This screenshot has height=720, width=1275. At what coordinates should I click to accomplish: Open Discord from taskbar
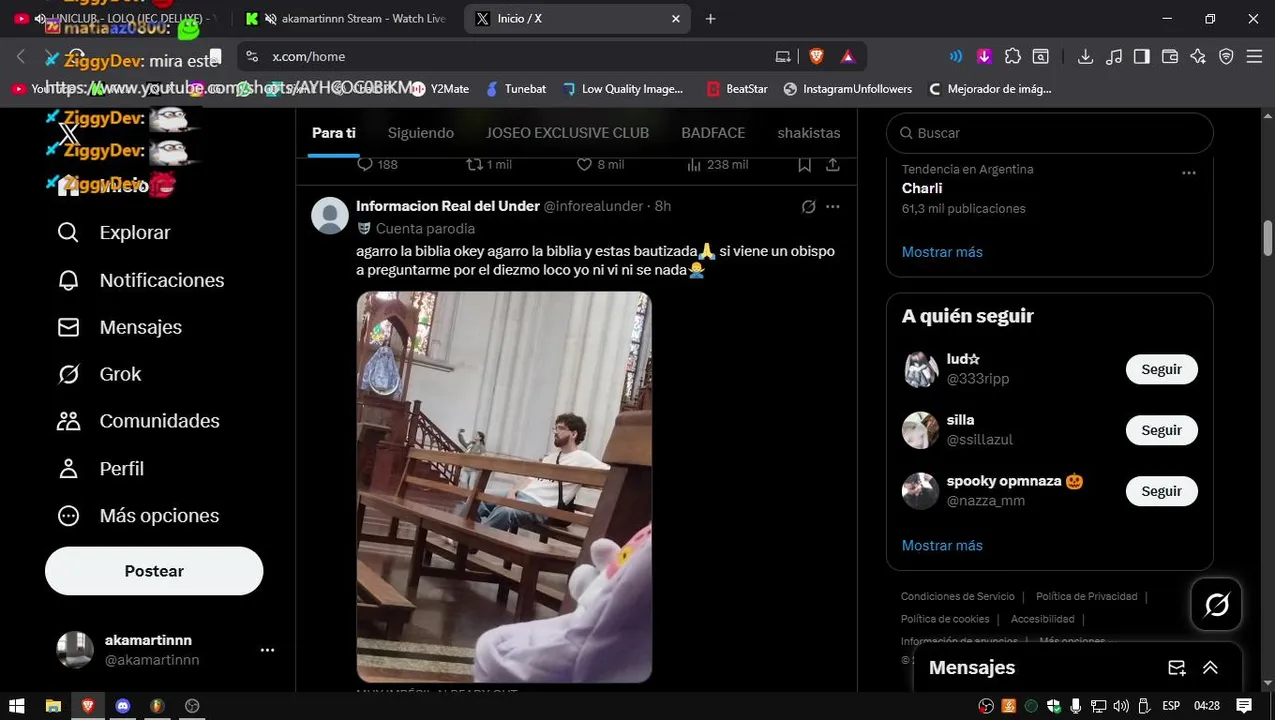(122, 706)
